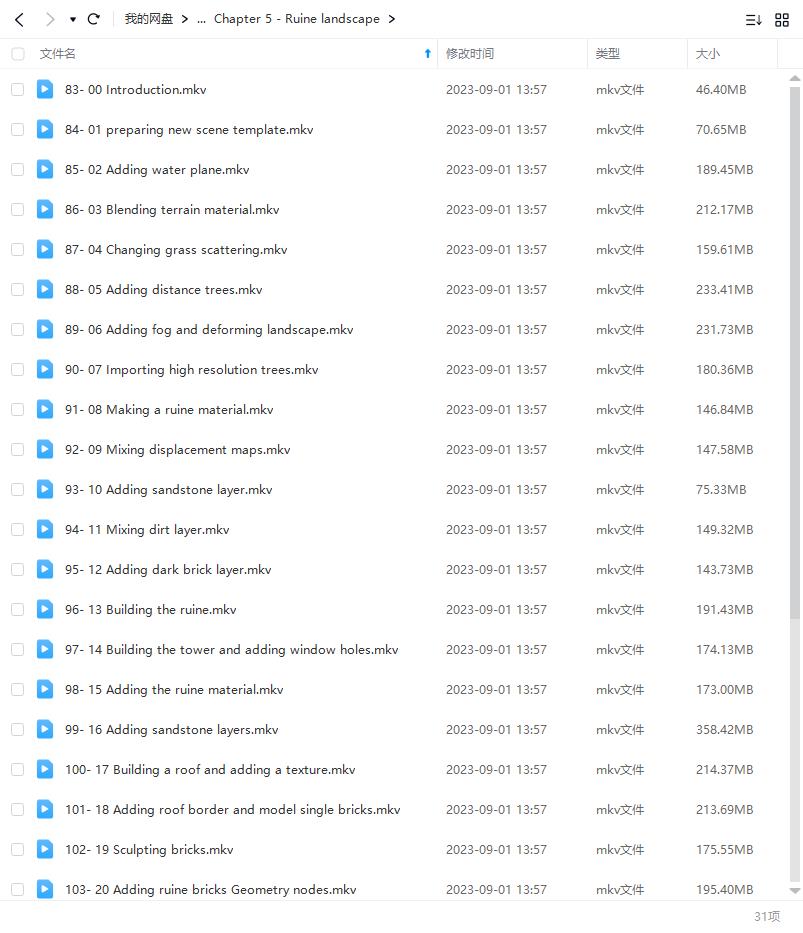
Task: Expand chevron after Chapter 5 - Ruine landscape
Action: 391,19
